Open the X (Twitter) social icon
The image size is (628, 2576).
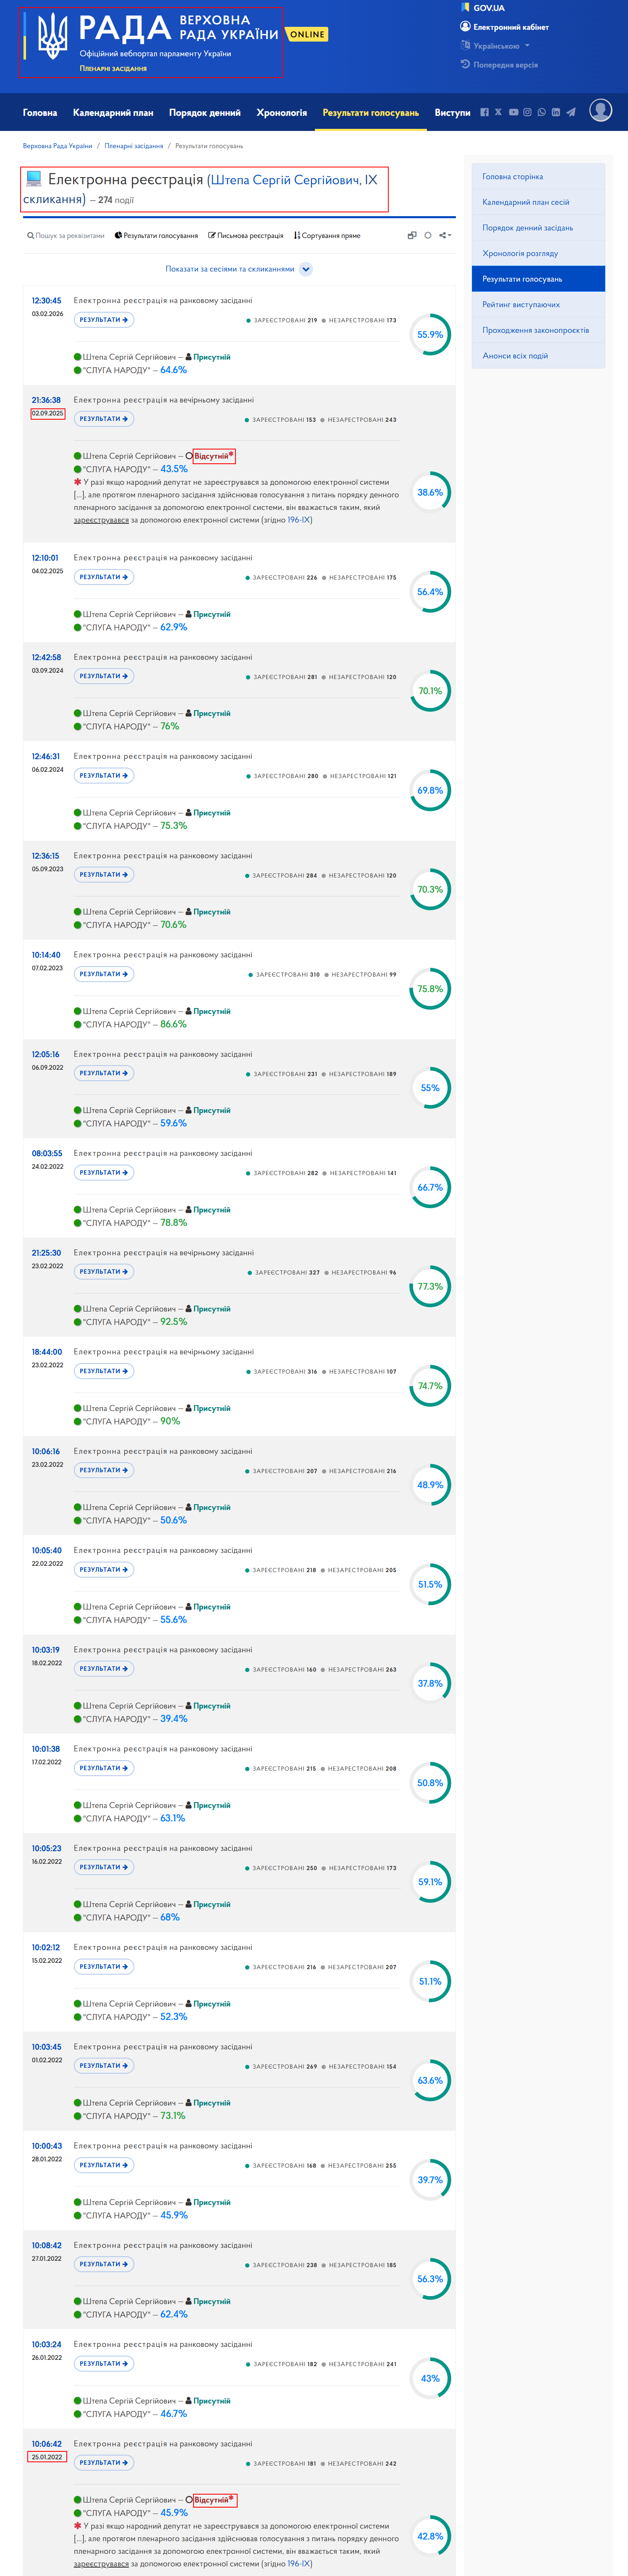coord(498,112)
